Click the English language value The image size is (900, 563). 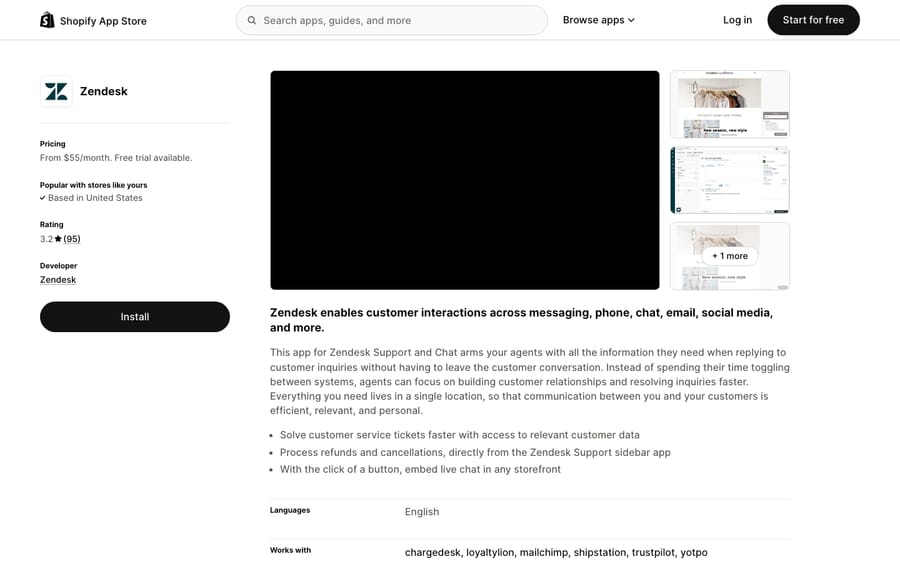(x=422, y=512)
